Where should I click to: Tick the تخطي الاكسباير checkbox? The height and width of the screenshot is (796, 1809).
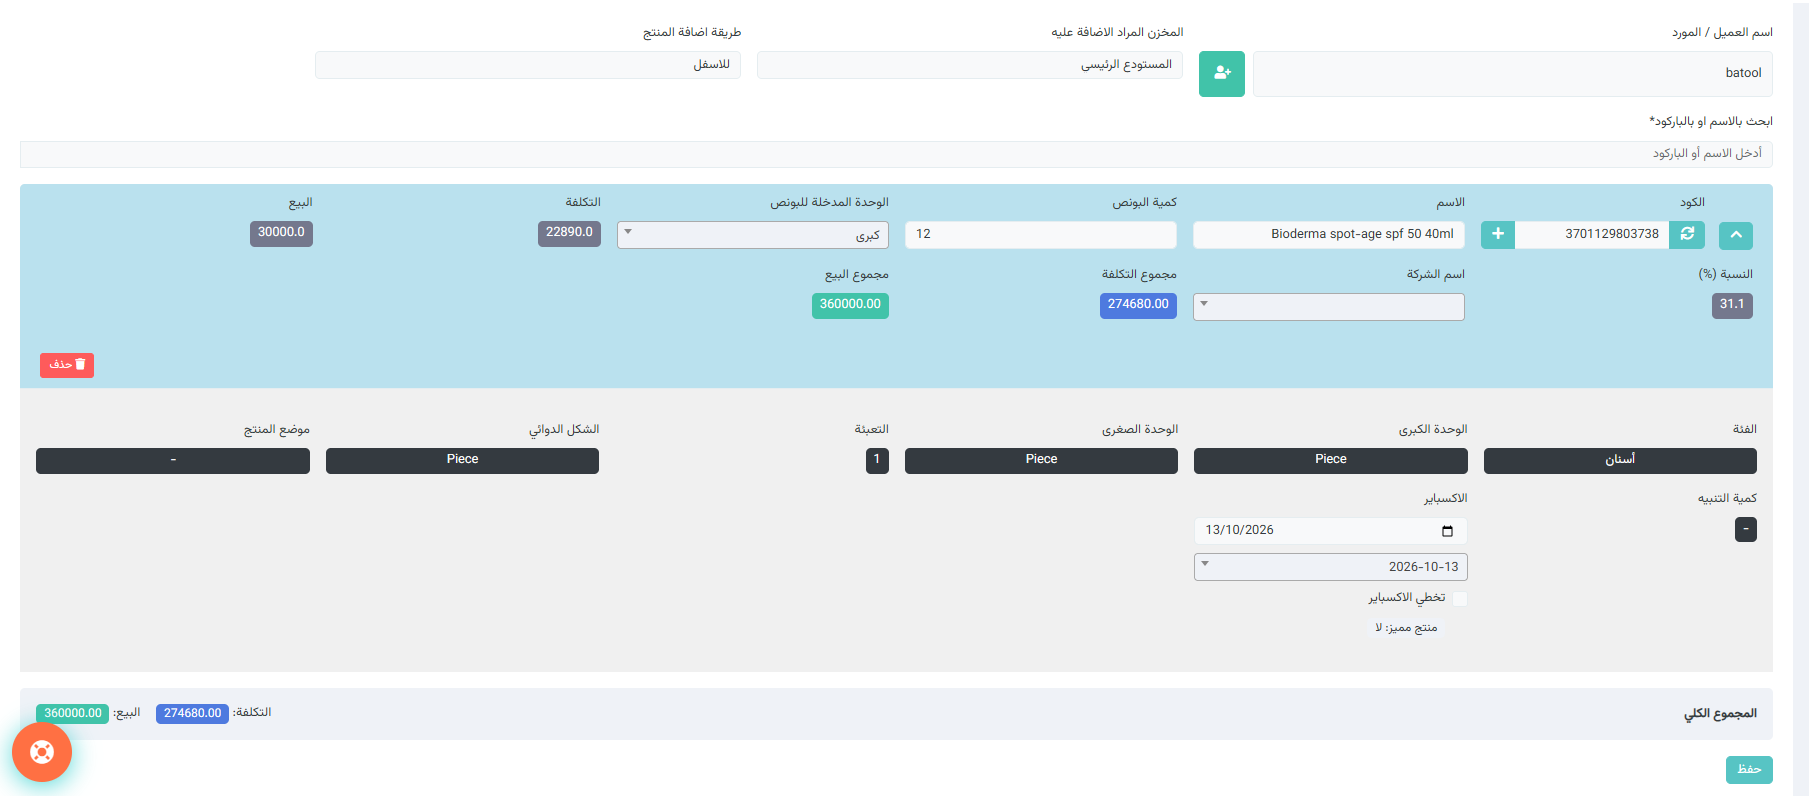1459,598
